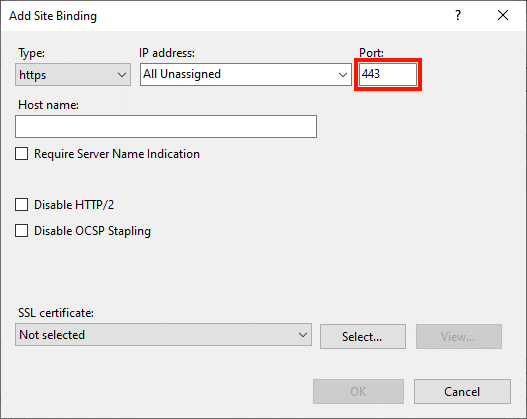Click the IP address dropdown chevron arrow
The height and width of the screenshot is (419, 527).
343,75
